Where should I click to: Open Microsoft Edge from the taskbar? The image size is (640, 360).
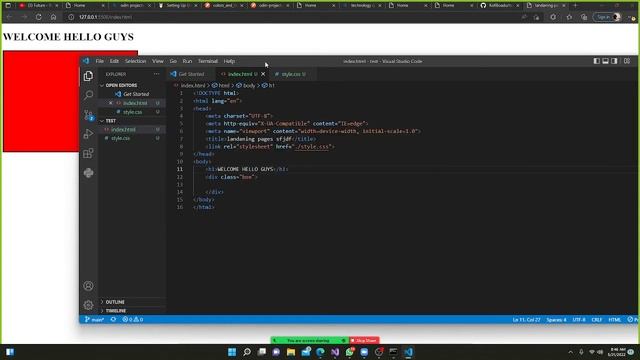click(320, 352)
